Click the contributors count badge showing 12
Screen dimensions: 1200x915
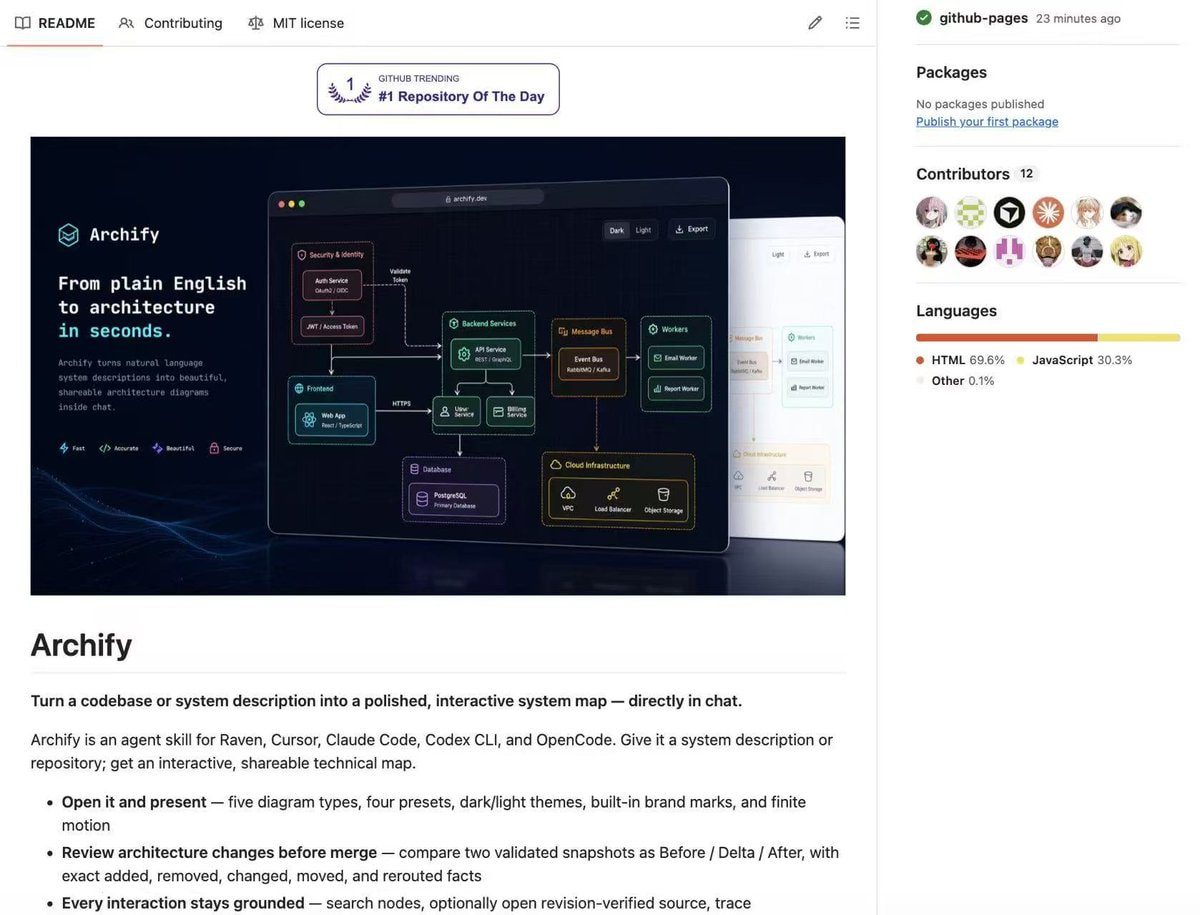click(1026, 174)
